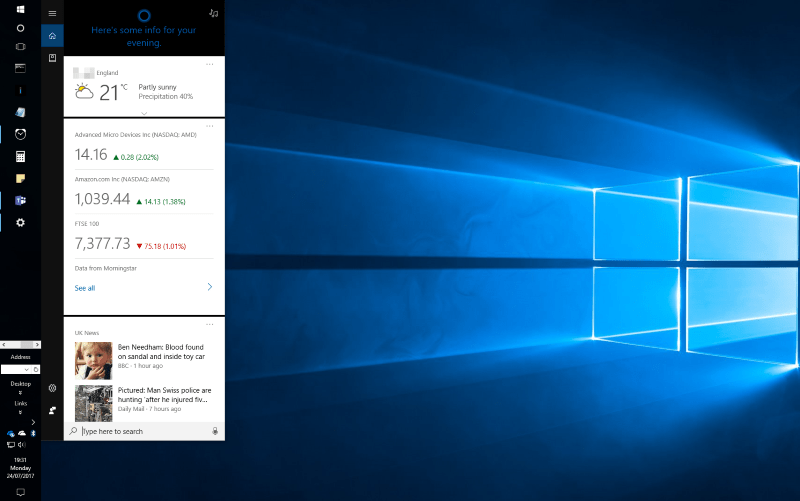This screenshot has height=501, width=800.
Task: Open the Command Prompt taskbar icon
Action: 20,68
